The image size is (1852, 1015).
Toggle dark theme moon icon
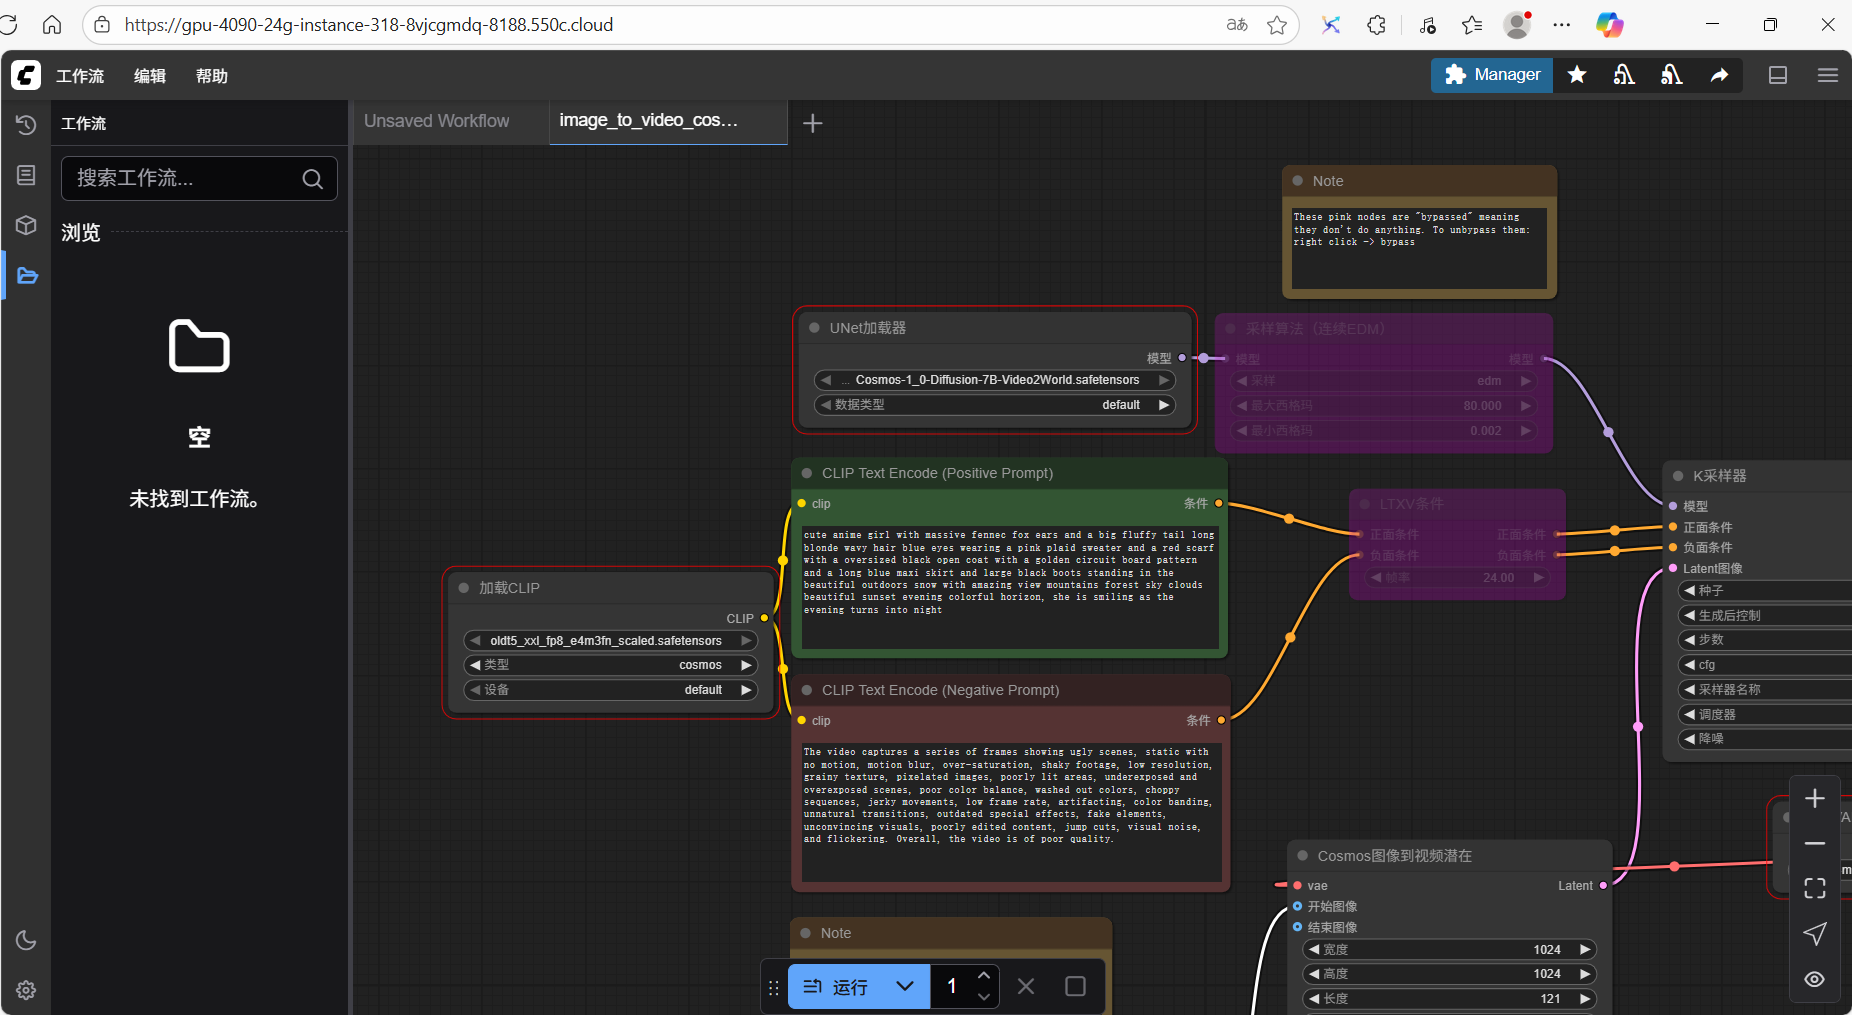coord(26,940)
